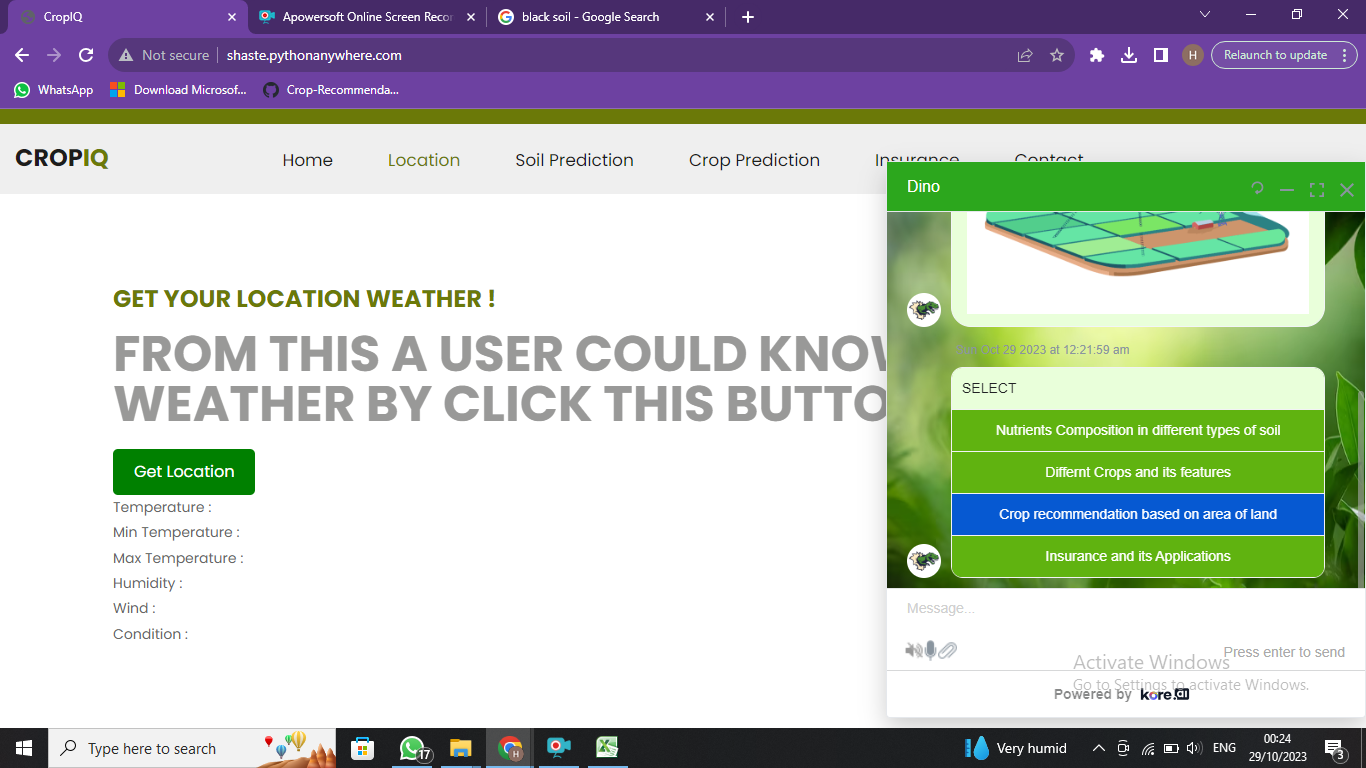
Task: Go forward in browser history
Action: [x=54, y=55]
